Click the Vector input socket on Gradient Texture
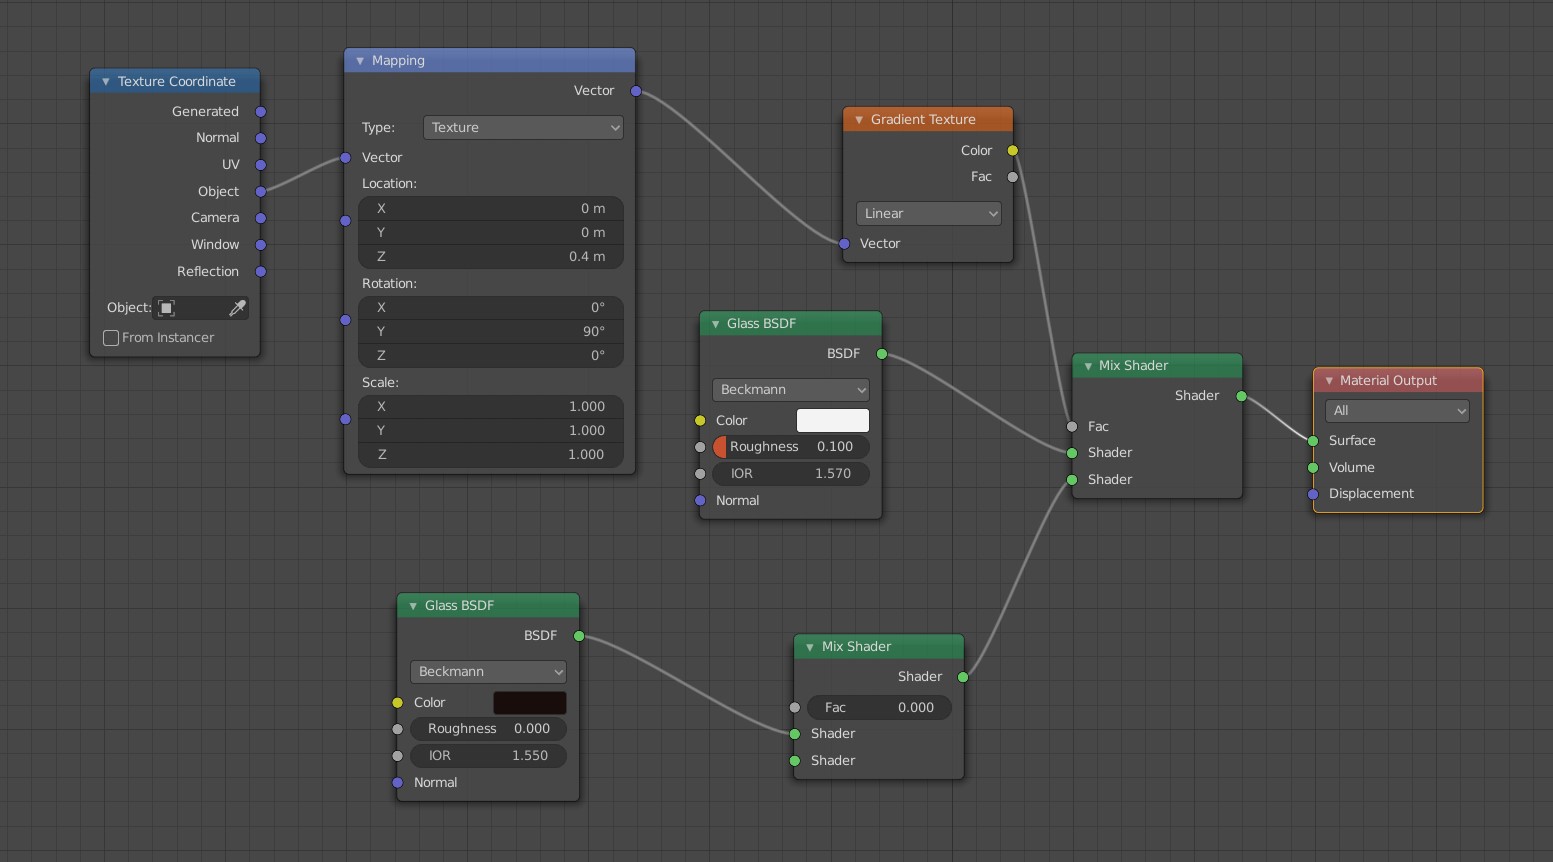Image resolution: width=1553 pixels, height=862 pixels. [x=844, y=244]
